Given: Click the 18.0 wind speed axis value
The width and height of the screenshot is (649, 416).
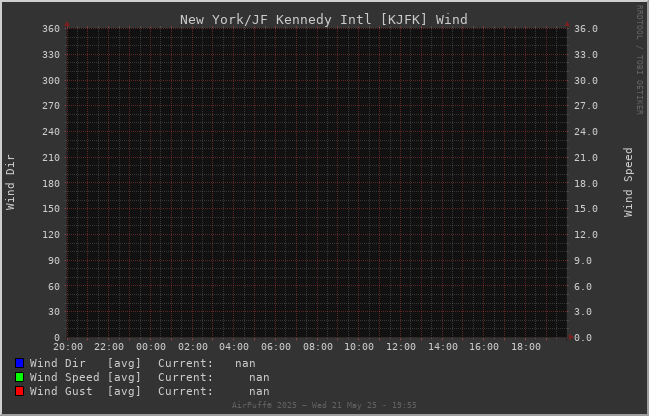Looking at the screenshot, I should [586, 183].
